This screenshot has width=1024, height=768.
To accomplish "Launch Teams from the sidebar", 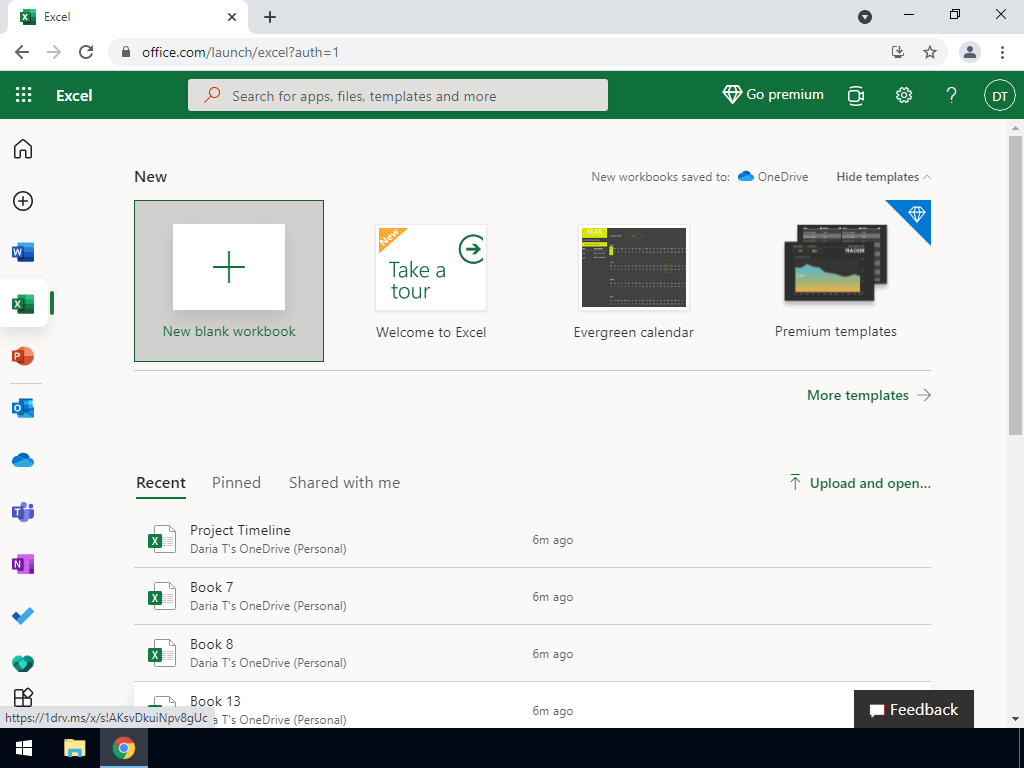I will pos(23,512).
